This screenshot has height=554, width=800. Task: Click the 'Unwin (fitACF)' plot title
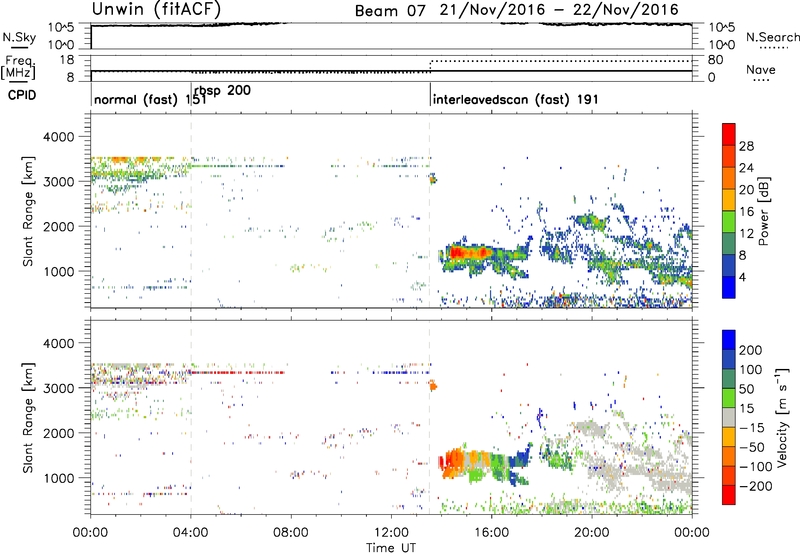tap(156, 10)
